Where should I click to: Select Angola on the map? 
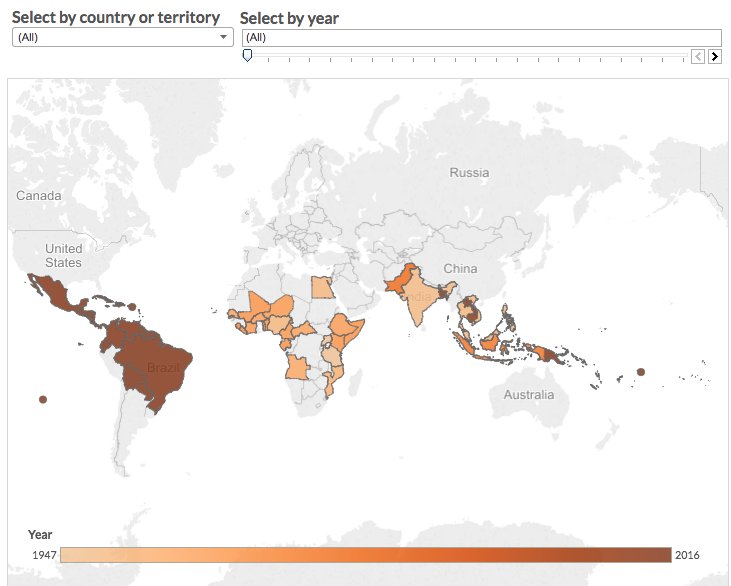[297, 367]
